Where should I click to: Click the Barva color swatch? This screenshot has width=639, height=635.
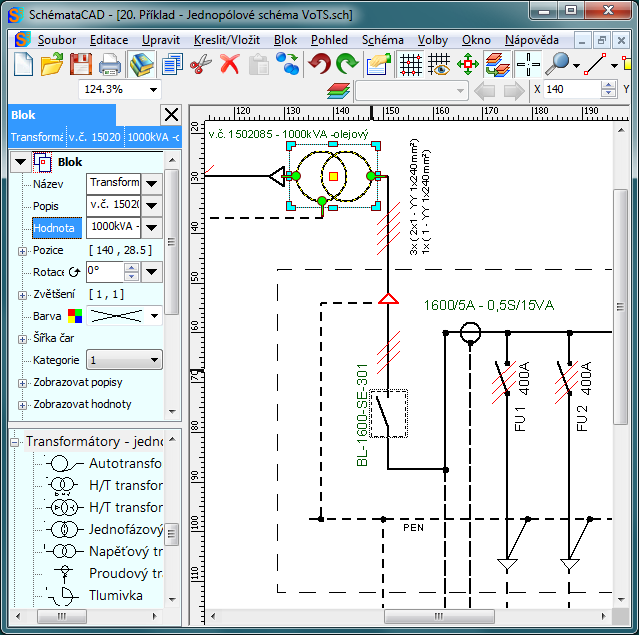click(74, 316)
